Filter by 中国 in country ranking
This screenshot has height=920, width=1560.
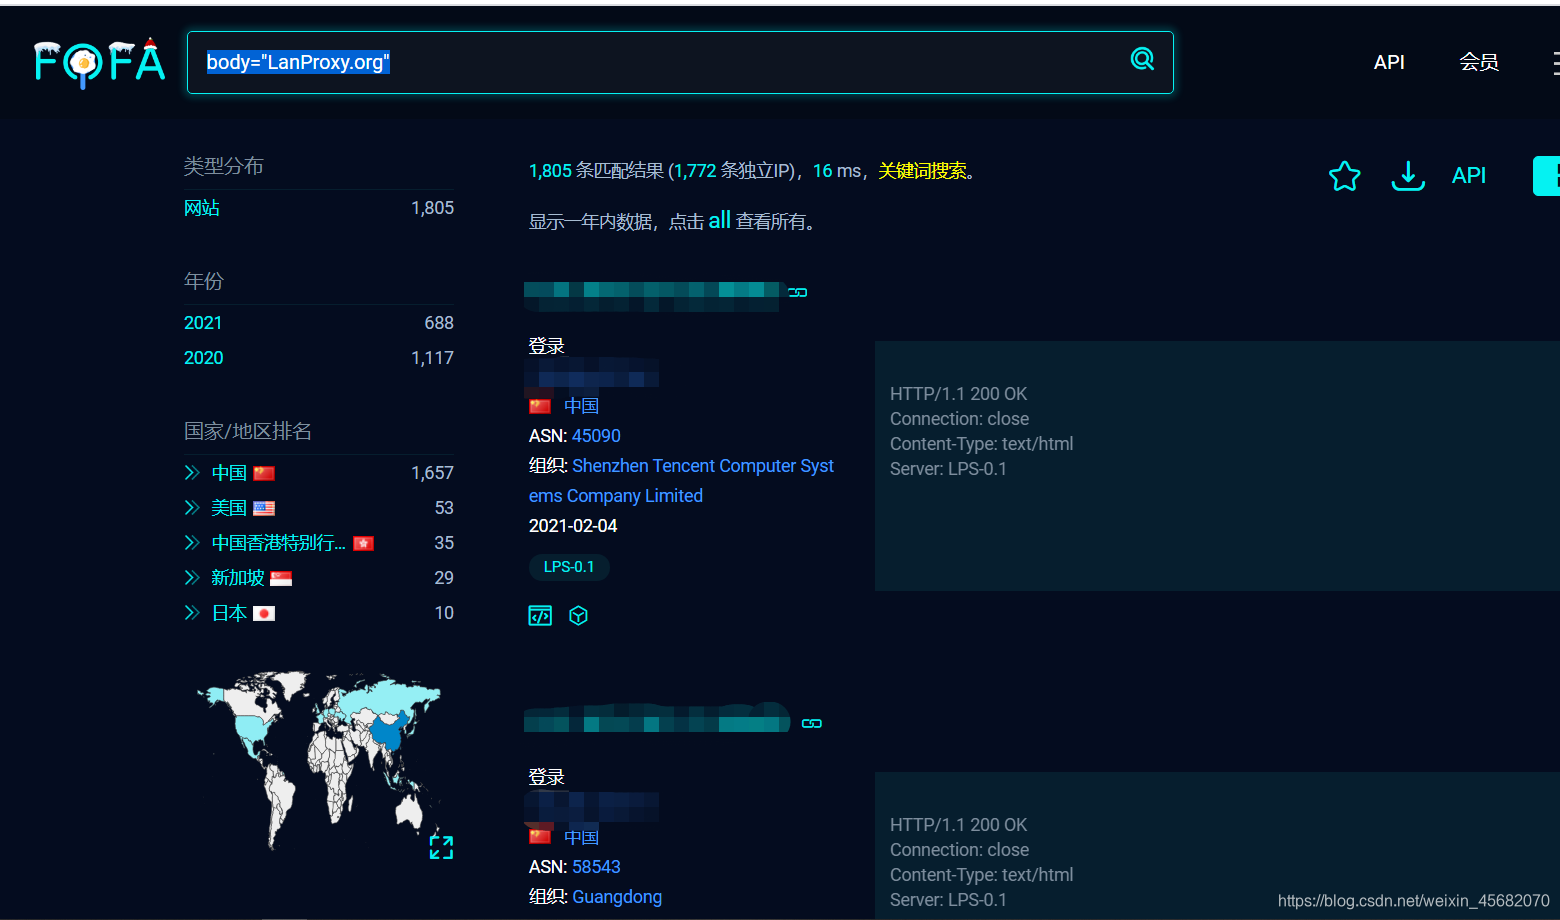point(229,473)
